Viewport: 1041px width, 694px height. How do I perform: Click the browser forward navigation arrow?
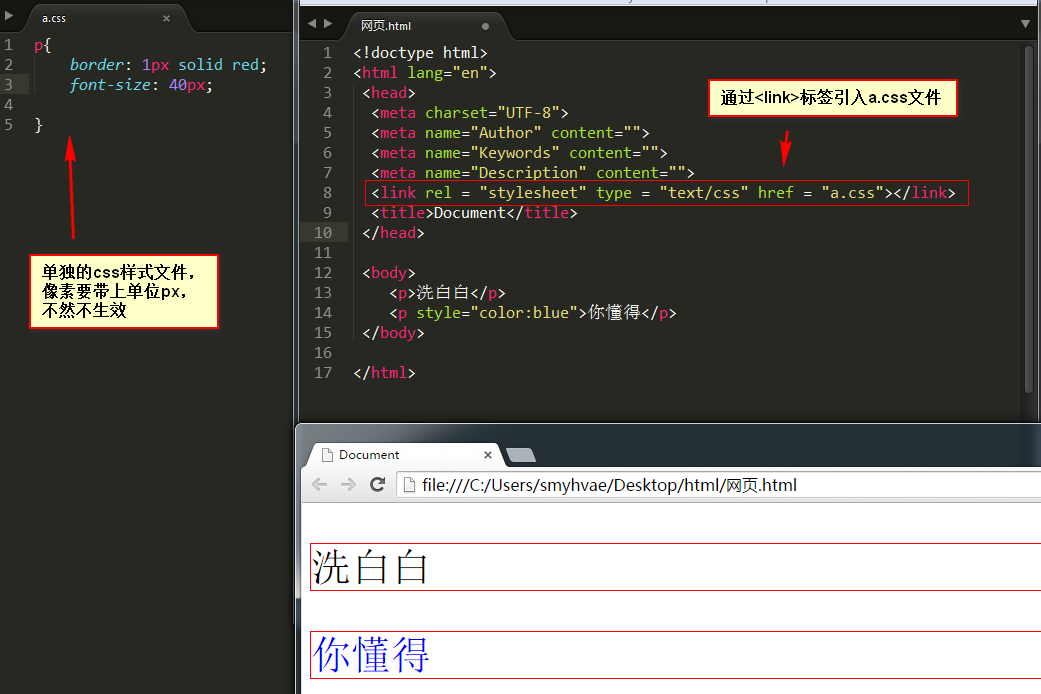pos(347,485)
